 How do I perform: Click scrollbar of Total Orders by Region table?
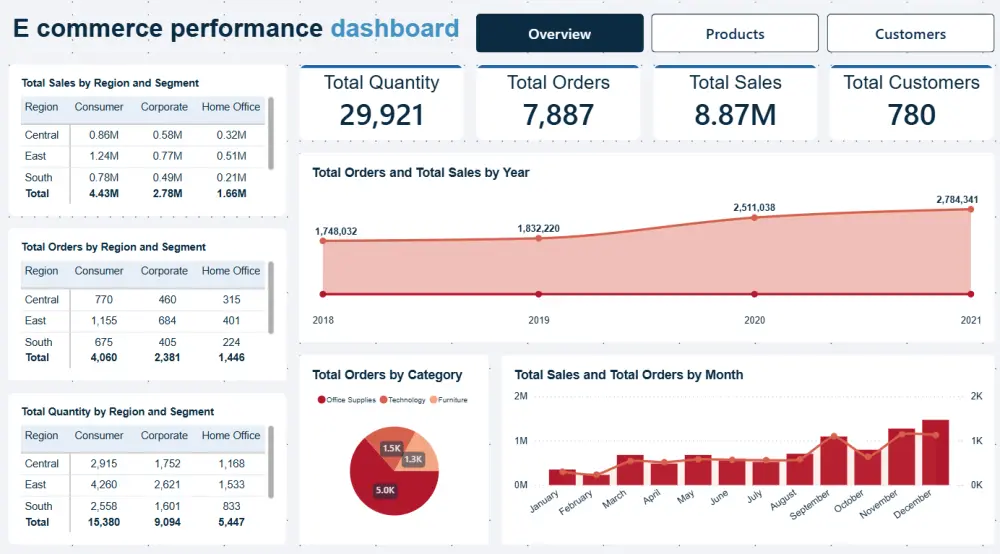point(271,298)
